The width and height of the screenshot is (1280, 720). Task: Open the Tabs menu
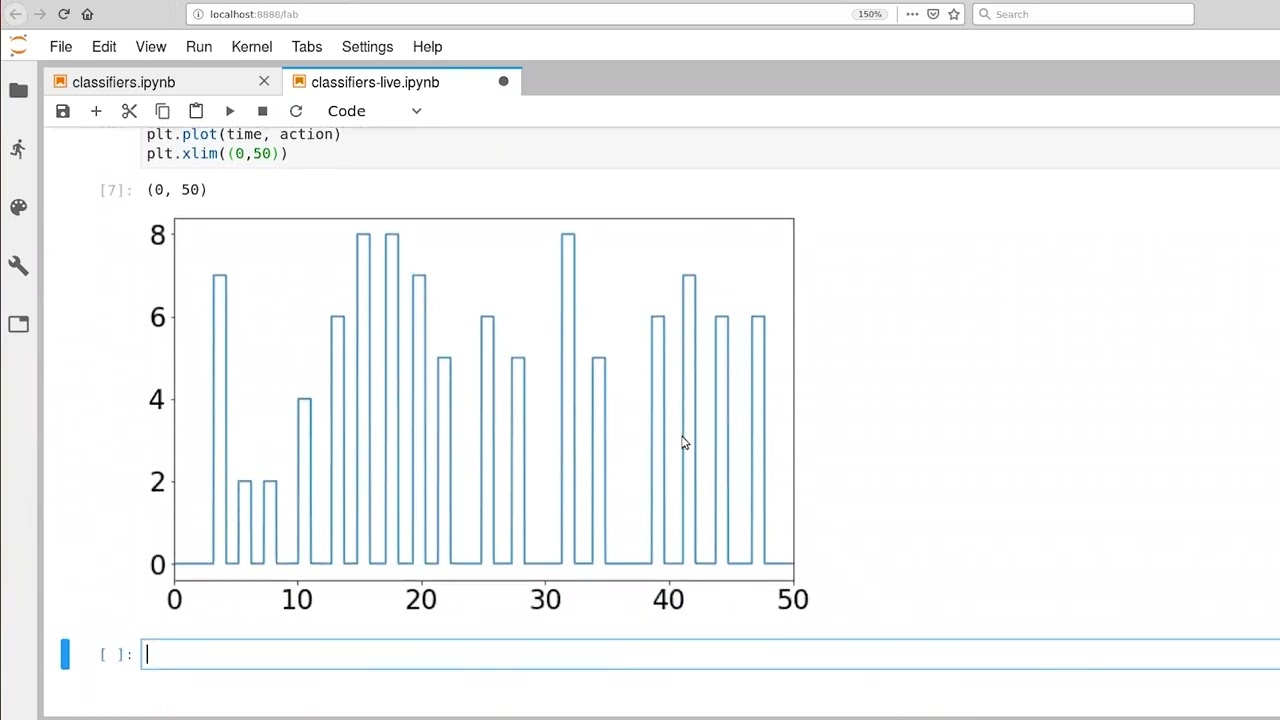click(307, 47)
